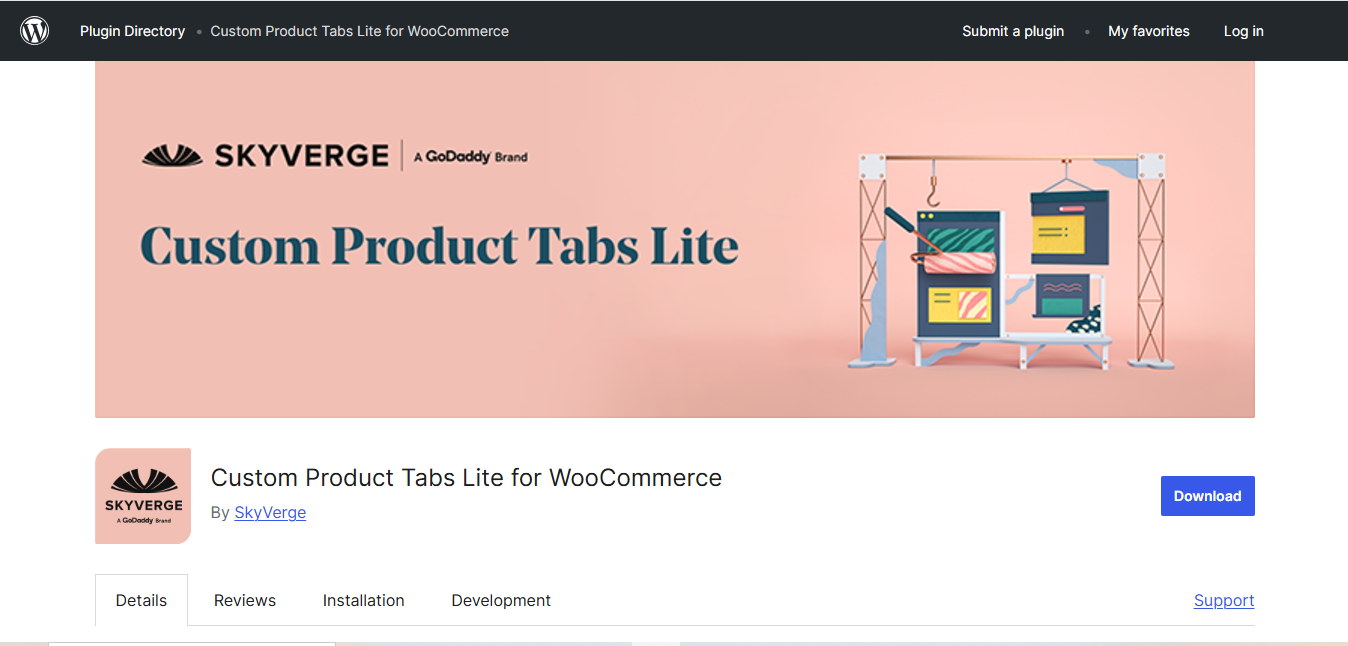The height and width of the screenshot is (646, 1348).
Task: Click the Log in link
Action: click(1243, 31)
